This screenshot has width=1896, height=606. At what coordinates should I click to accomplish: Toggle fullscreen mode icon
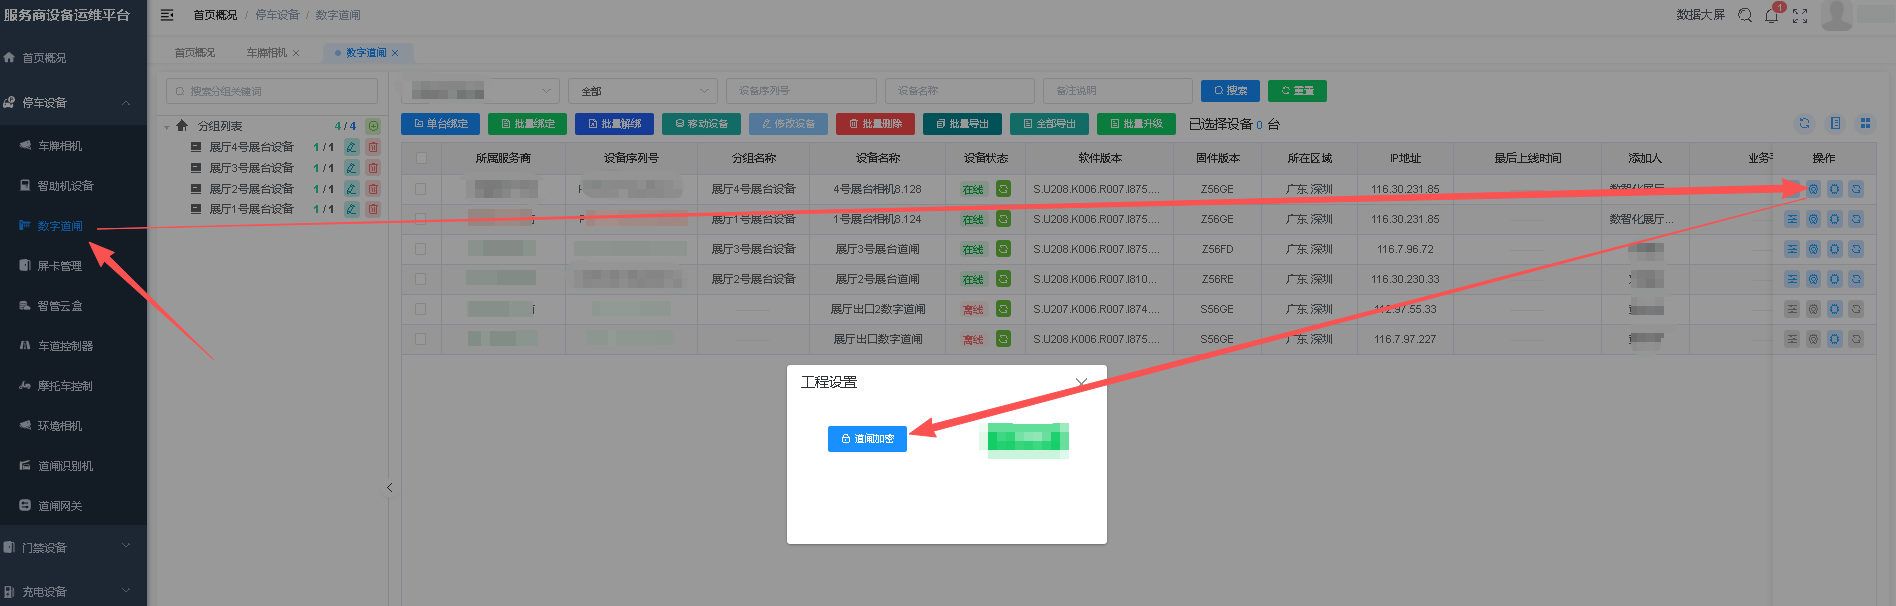click(x=1800, y=15)
